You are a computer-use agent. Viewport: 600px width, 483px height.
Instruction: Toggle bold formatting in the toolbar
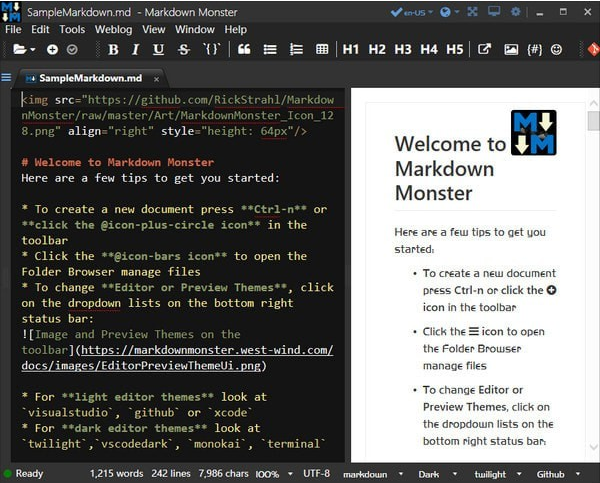[112, 49]
